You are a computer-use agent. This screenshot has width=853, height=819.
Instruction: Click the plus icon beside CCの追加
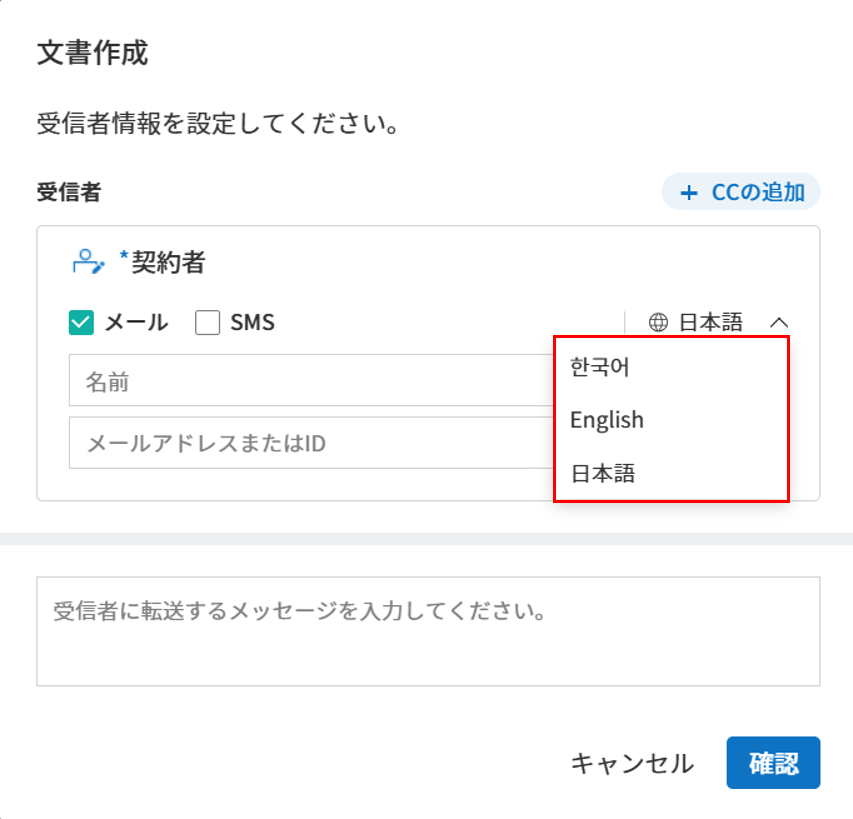[688, 193]
